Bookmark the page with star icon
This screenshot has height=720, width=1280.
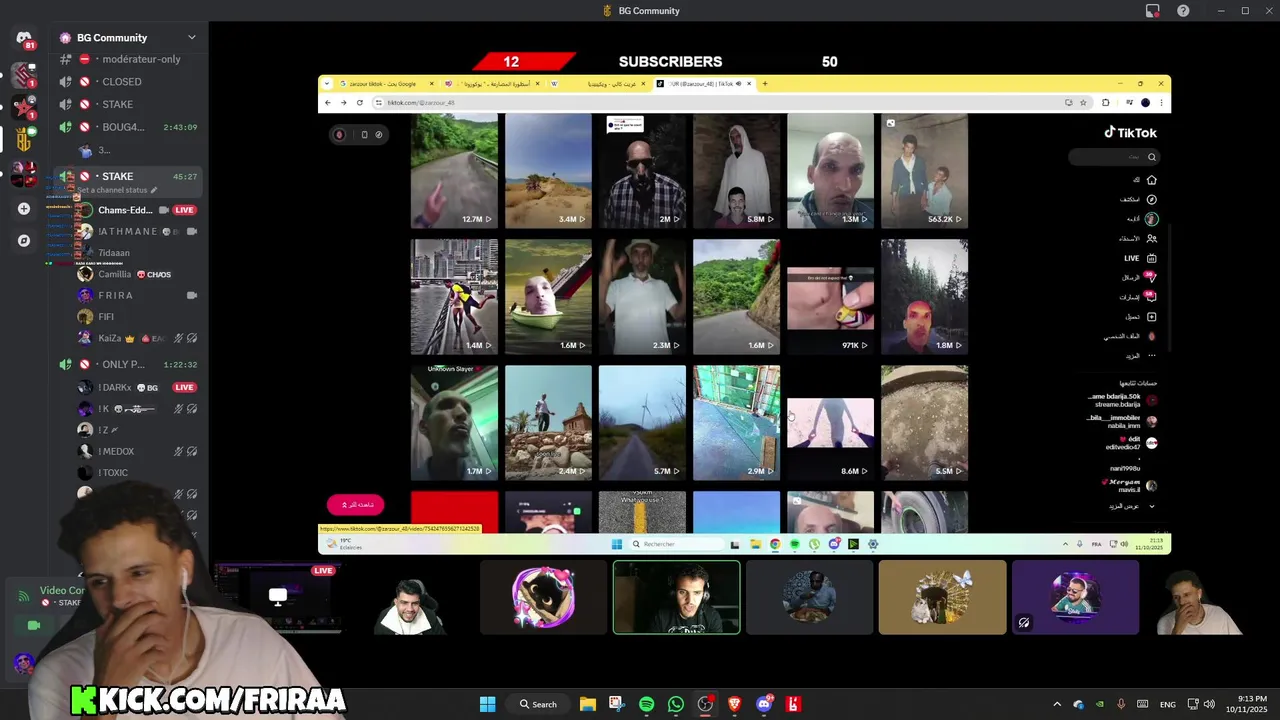pos(1083,102)
